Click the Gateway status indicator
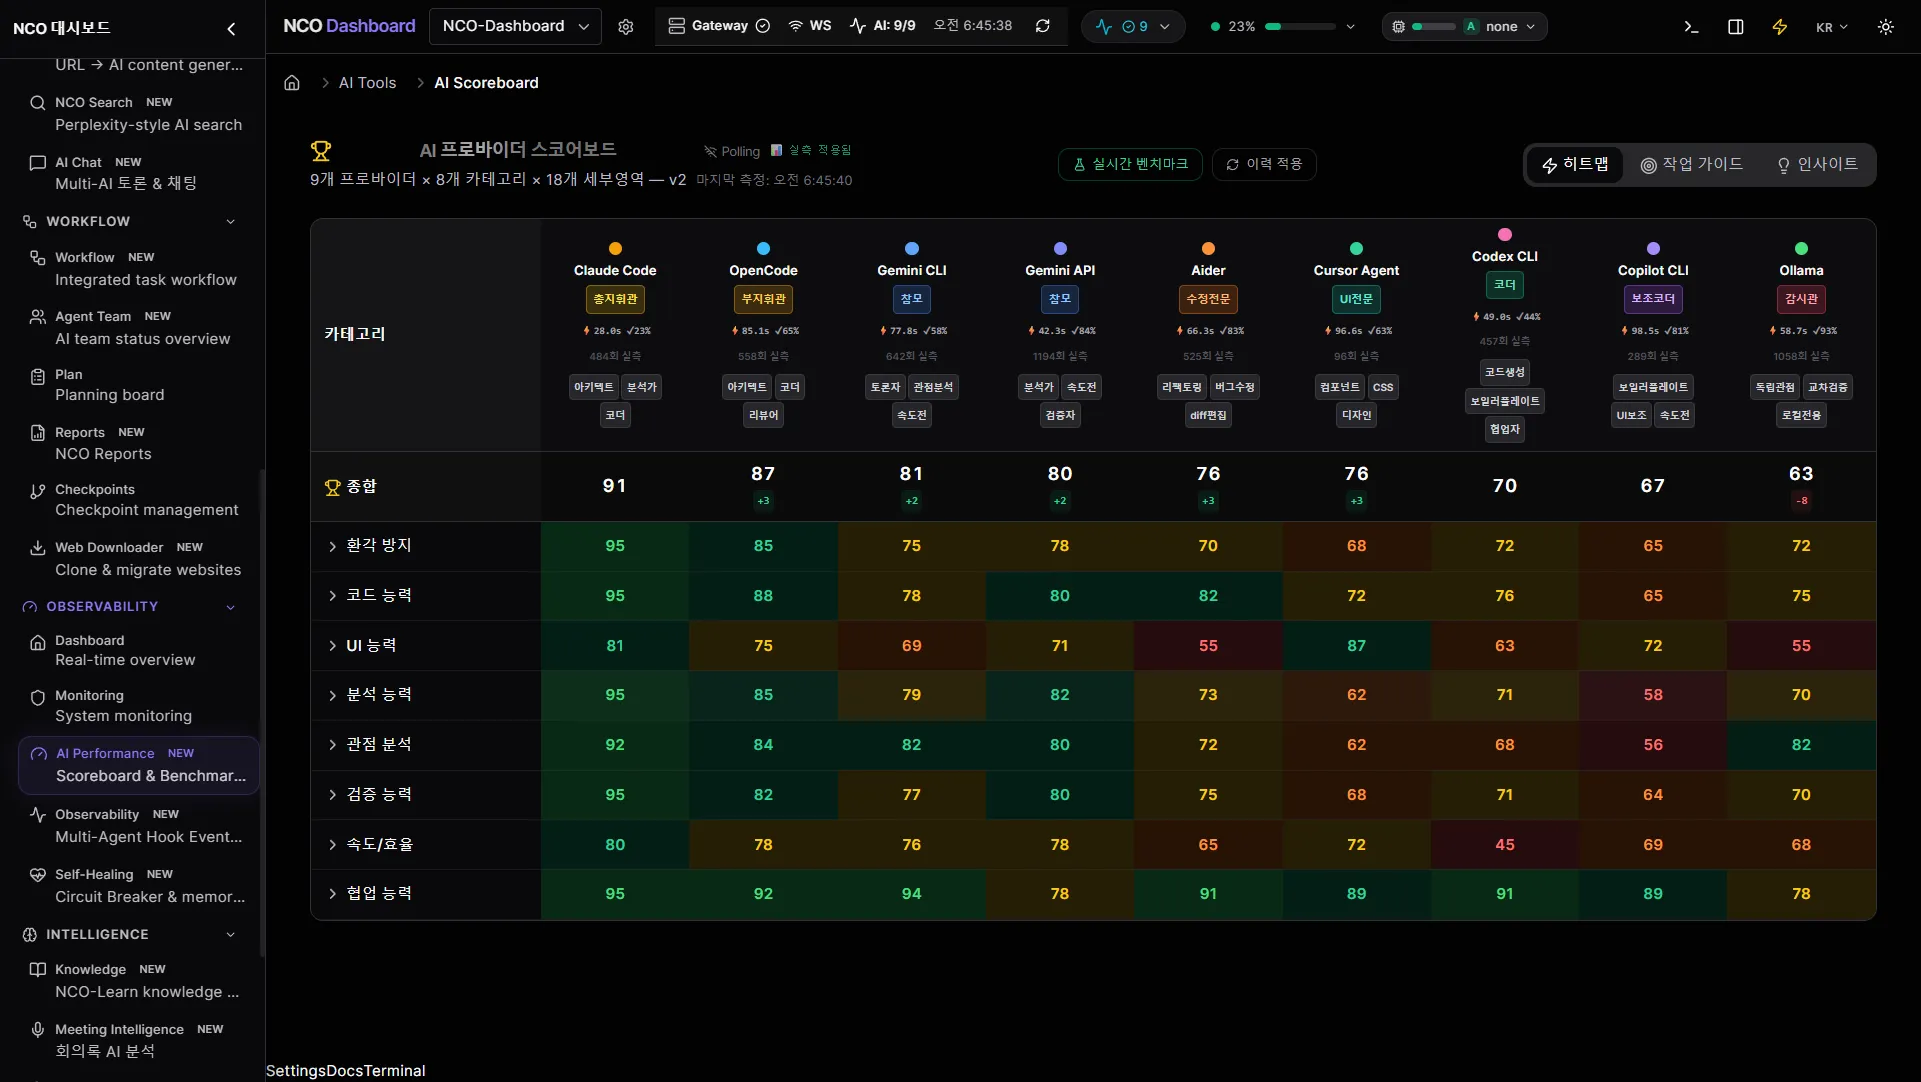Screen dimensions: 1921x1082 pos(719,26)
